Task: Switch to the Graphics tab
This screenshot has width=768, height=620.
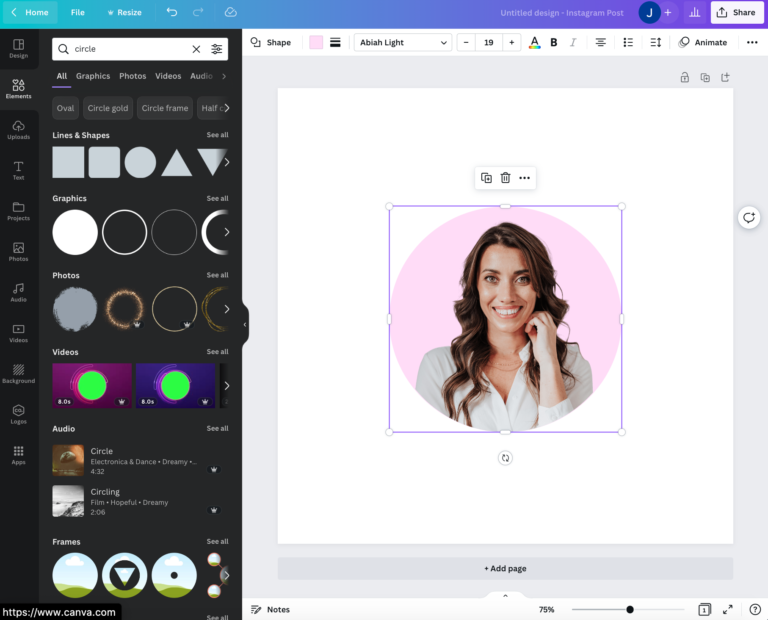Action: [x=93, y=76]
